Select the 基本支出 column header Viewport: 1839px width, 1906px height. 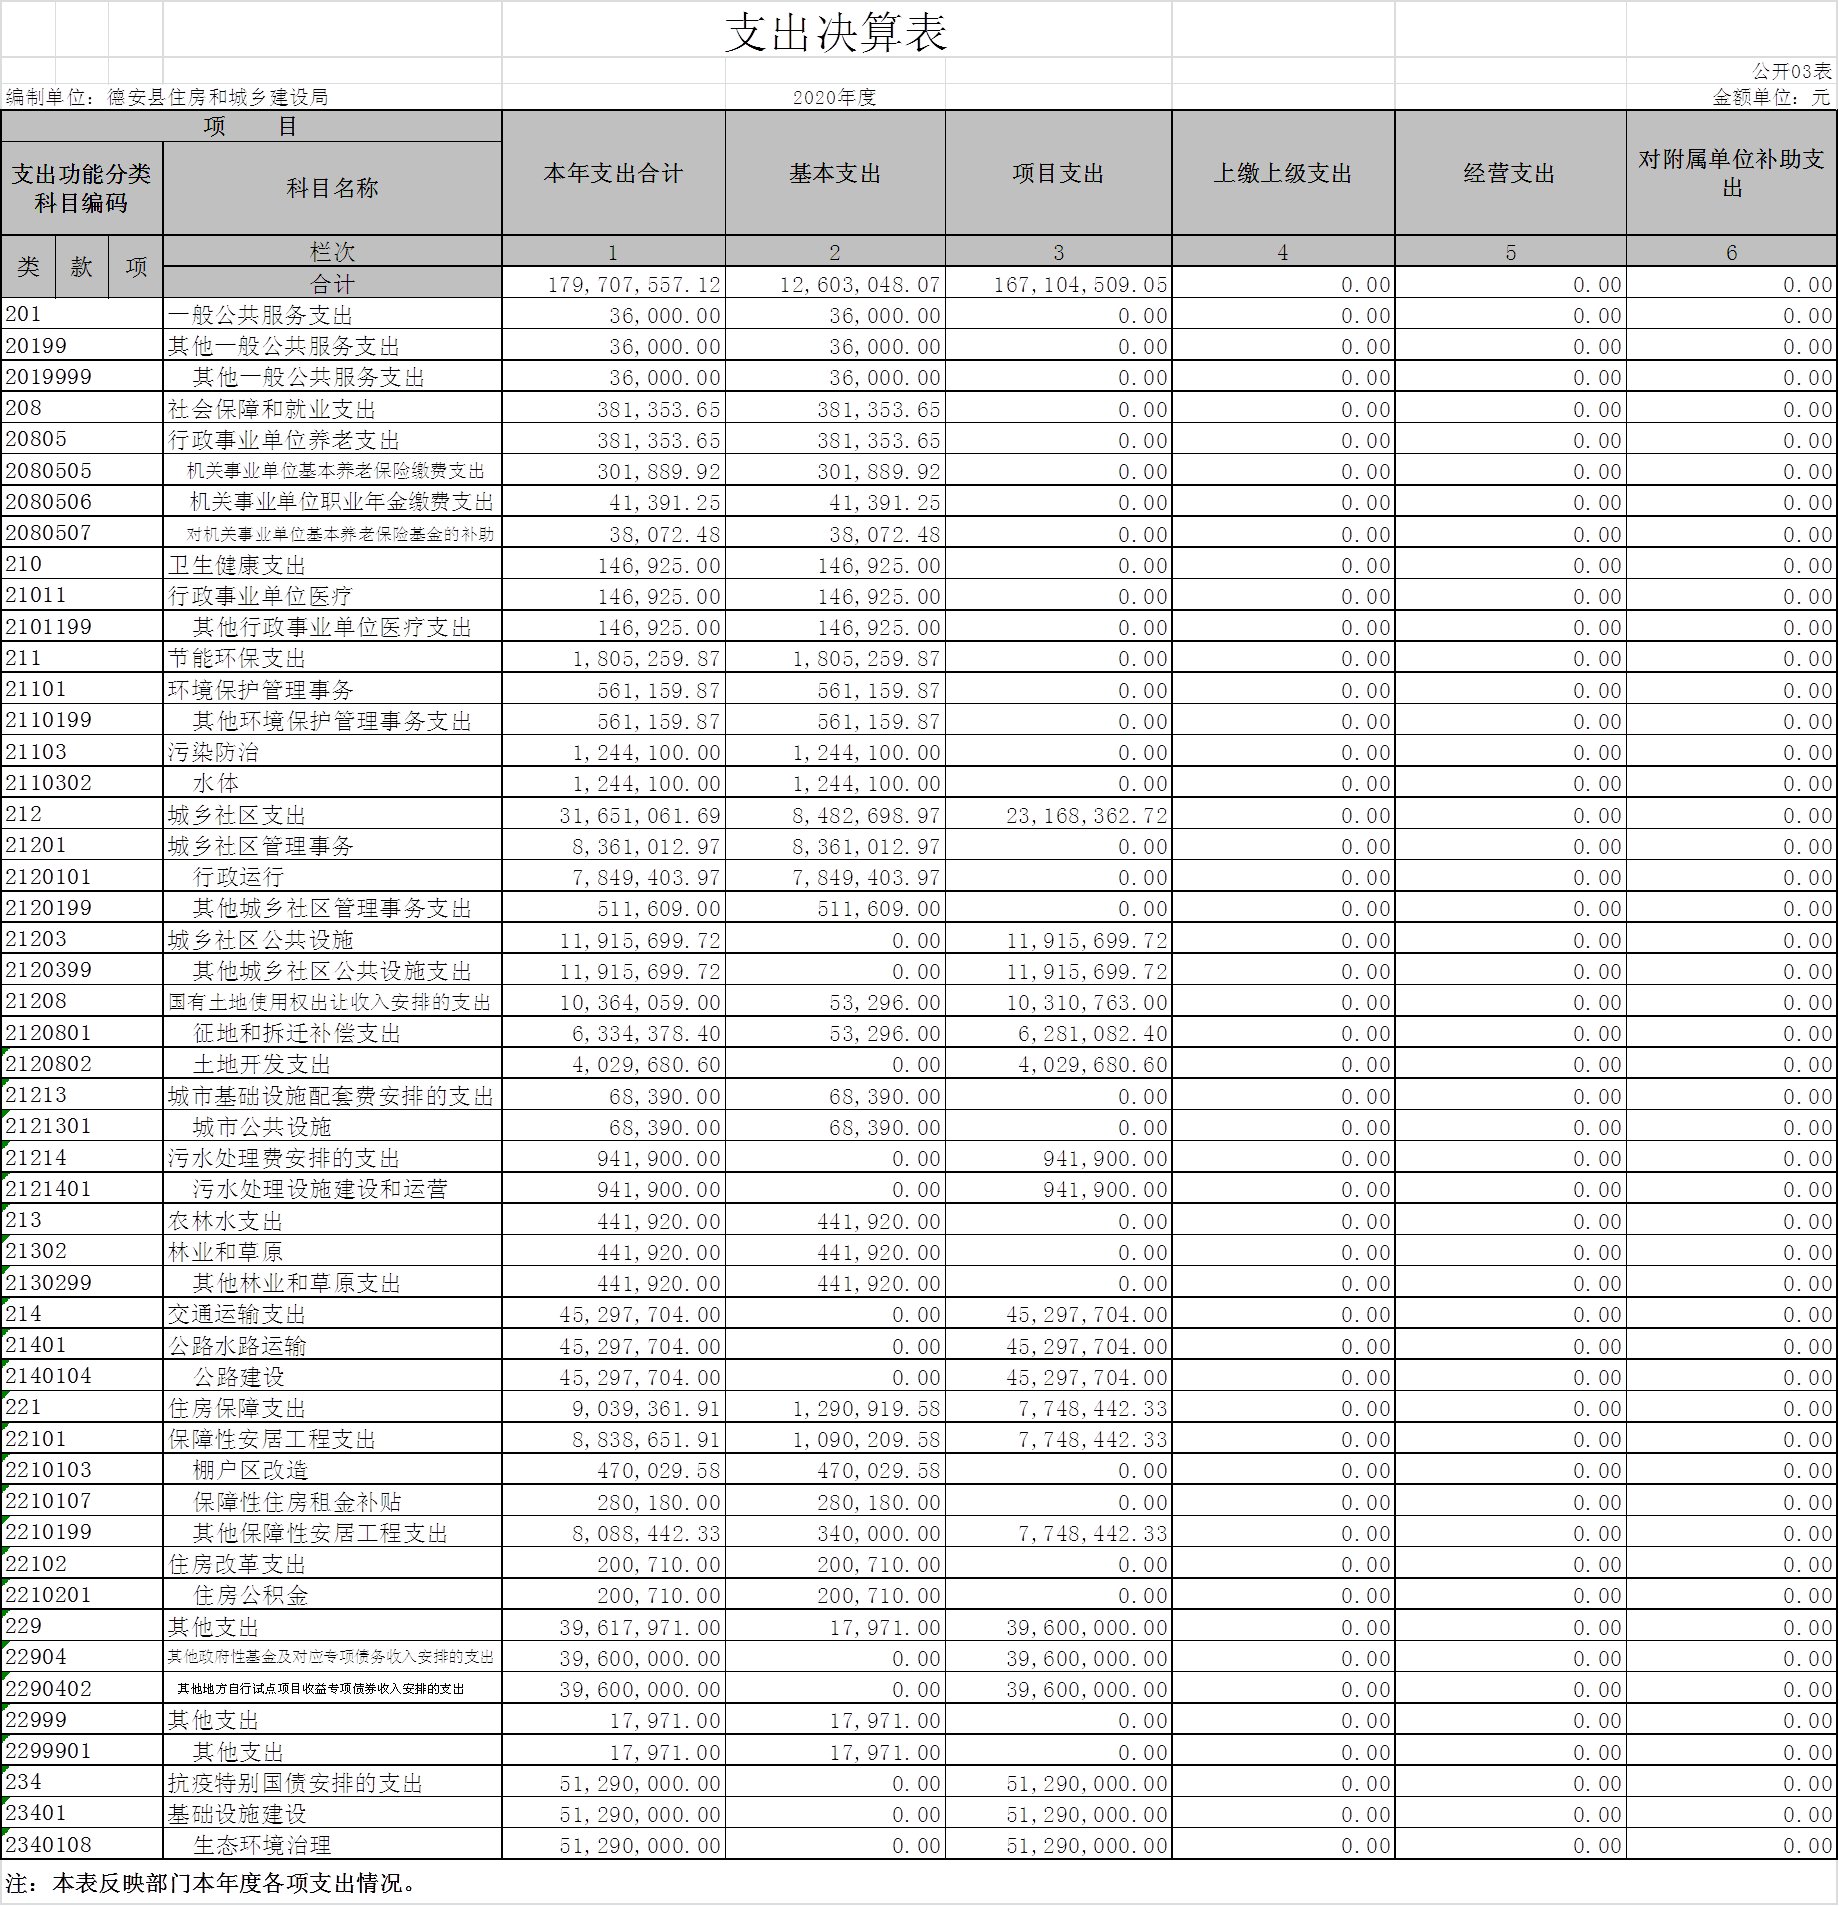click(x=835, y=173)
